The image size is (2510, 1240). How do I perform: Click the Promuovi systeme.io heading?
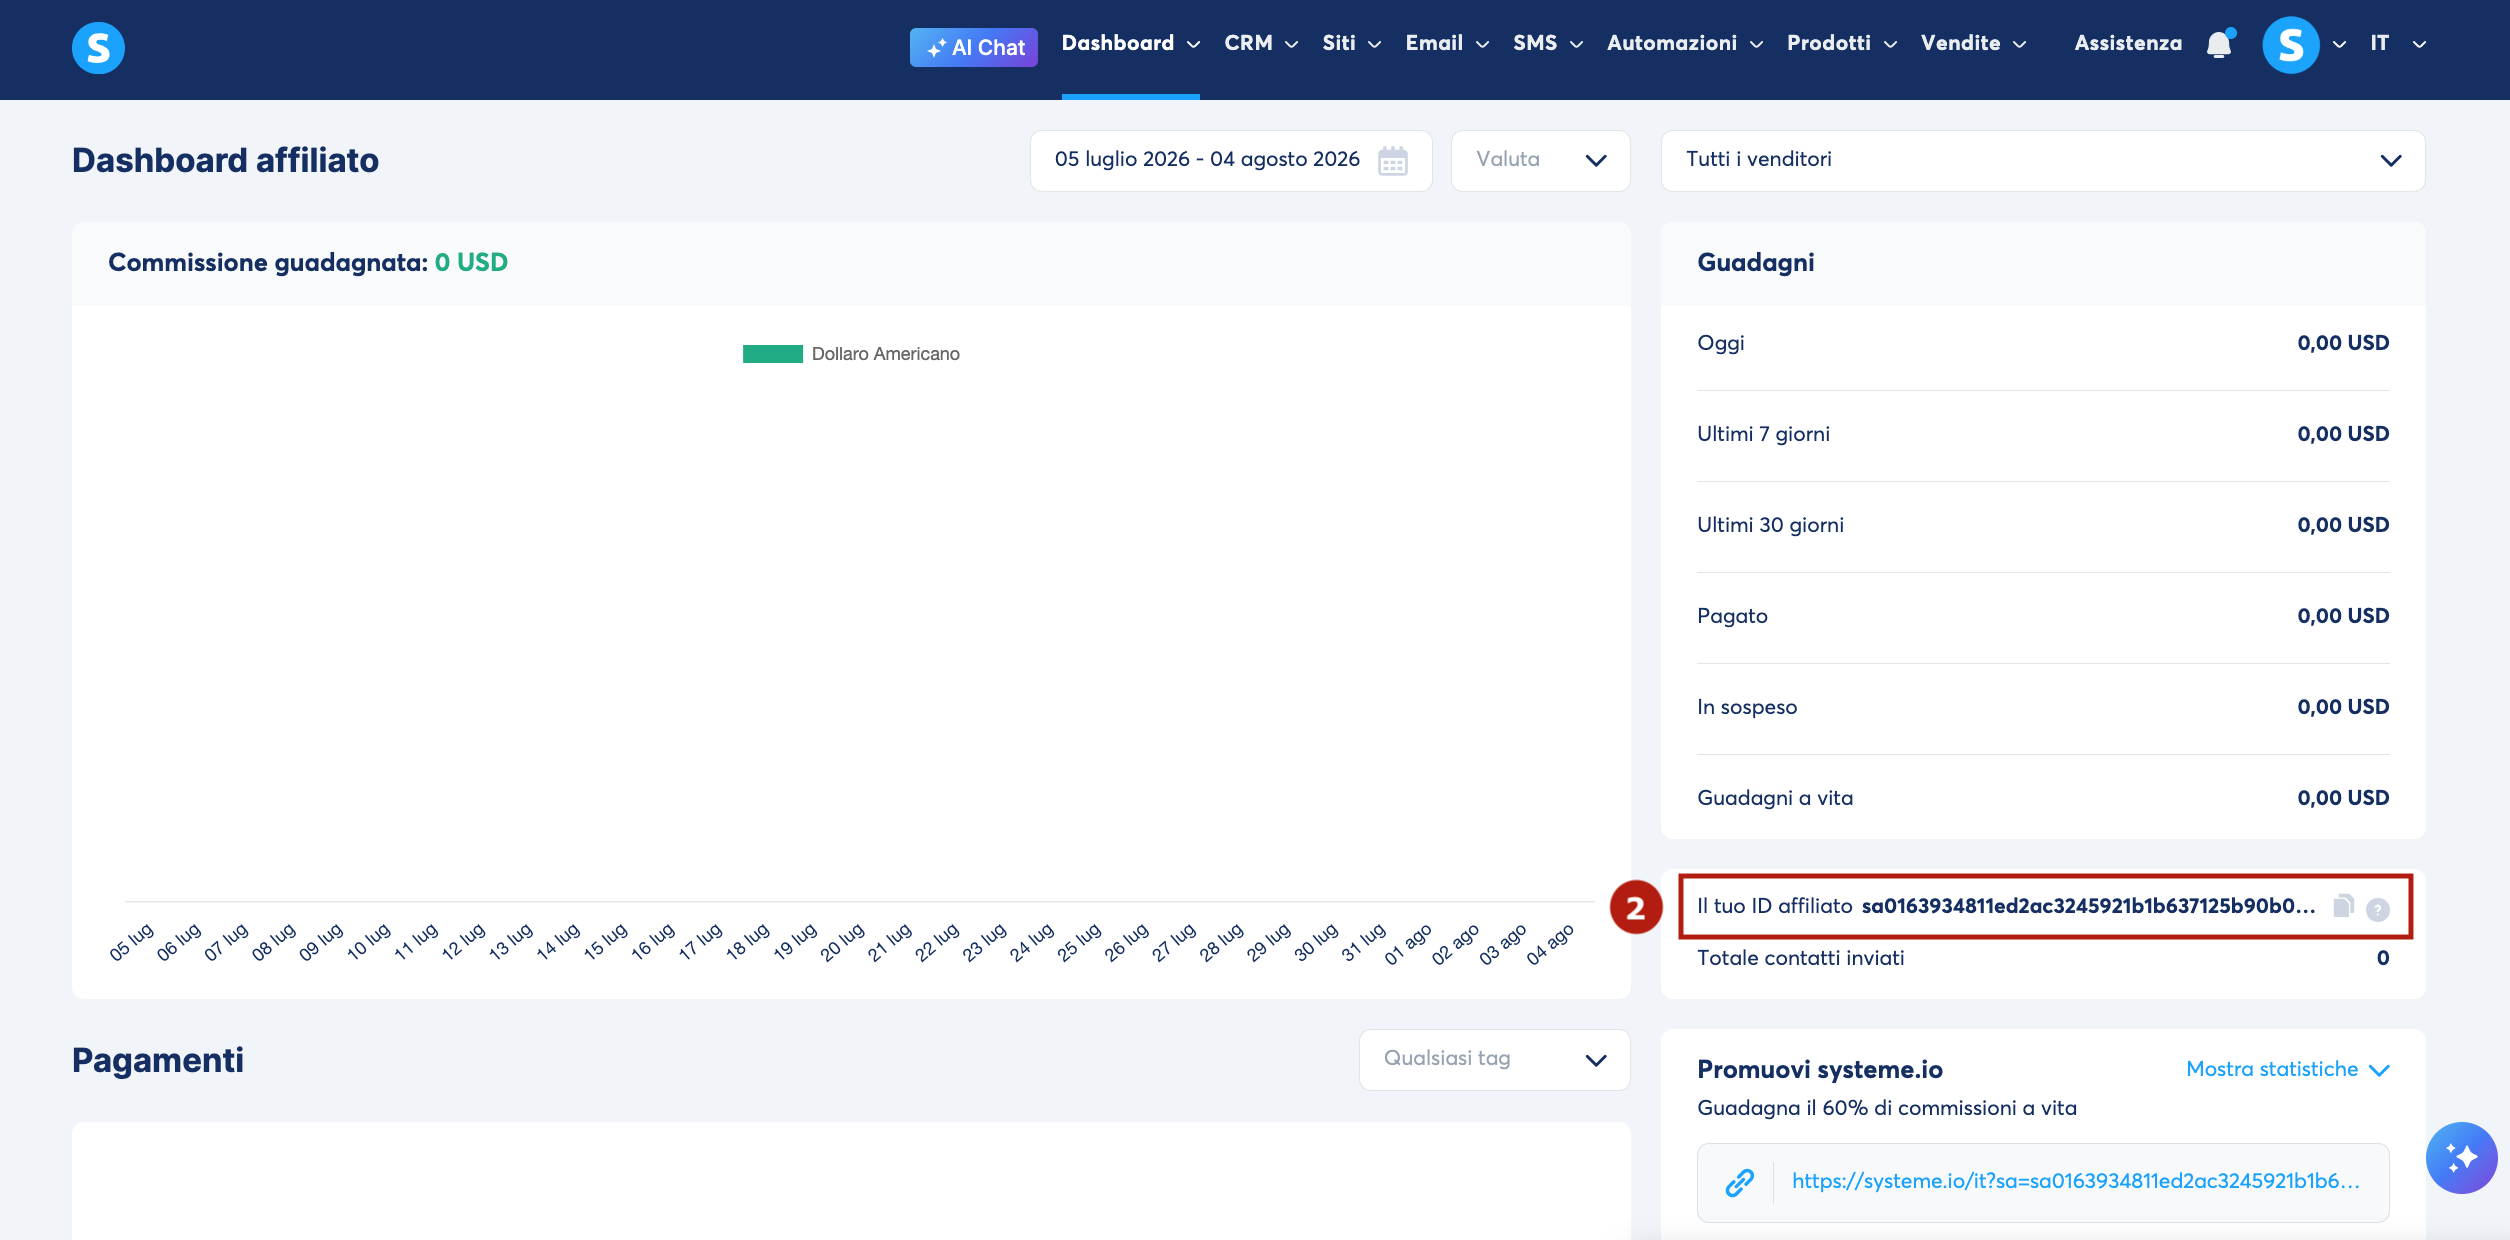click(1820, 1069)
